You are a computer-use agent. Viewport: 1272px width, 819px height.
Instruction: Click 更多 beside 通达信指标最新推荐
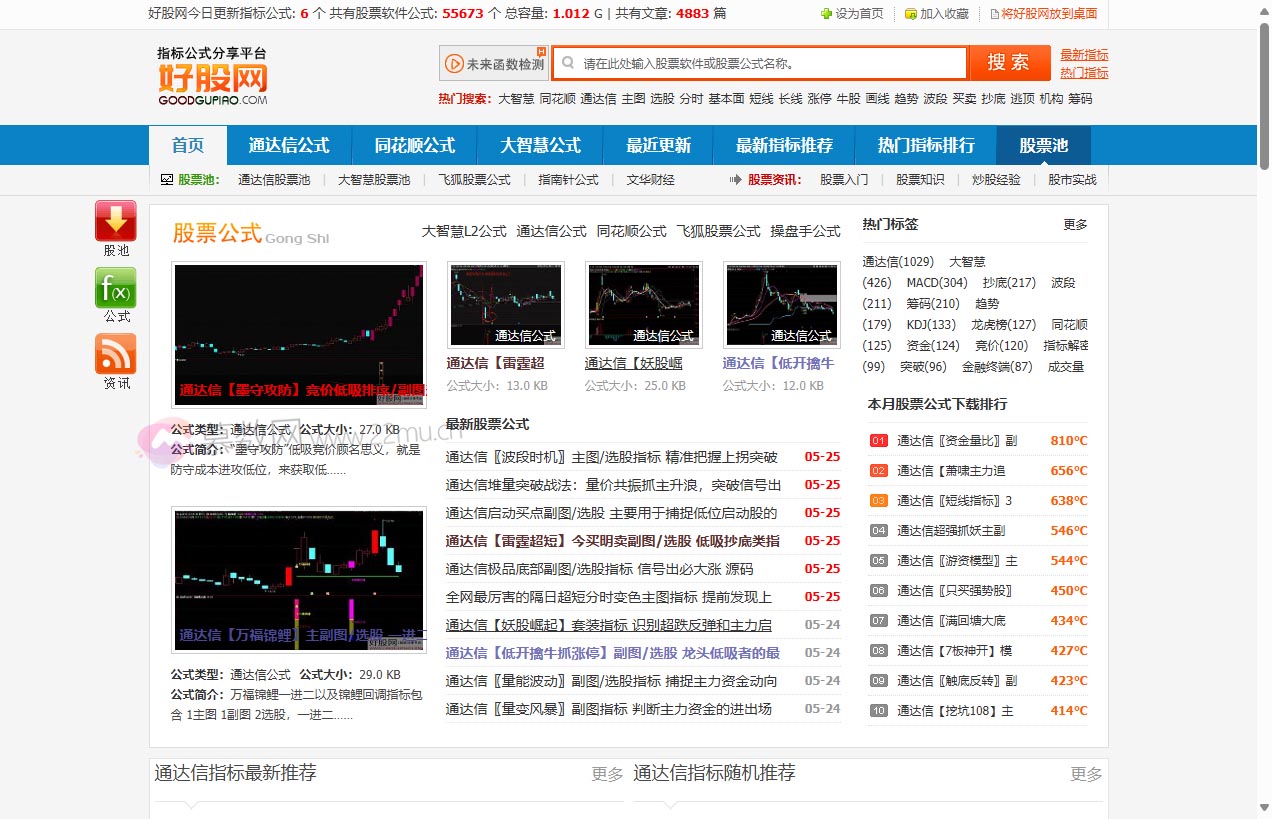(606, 773)
